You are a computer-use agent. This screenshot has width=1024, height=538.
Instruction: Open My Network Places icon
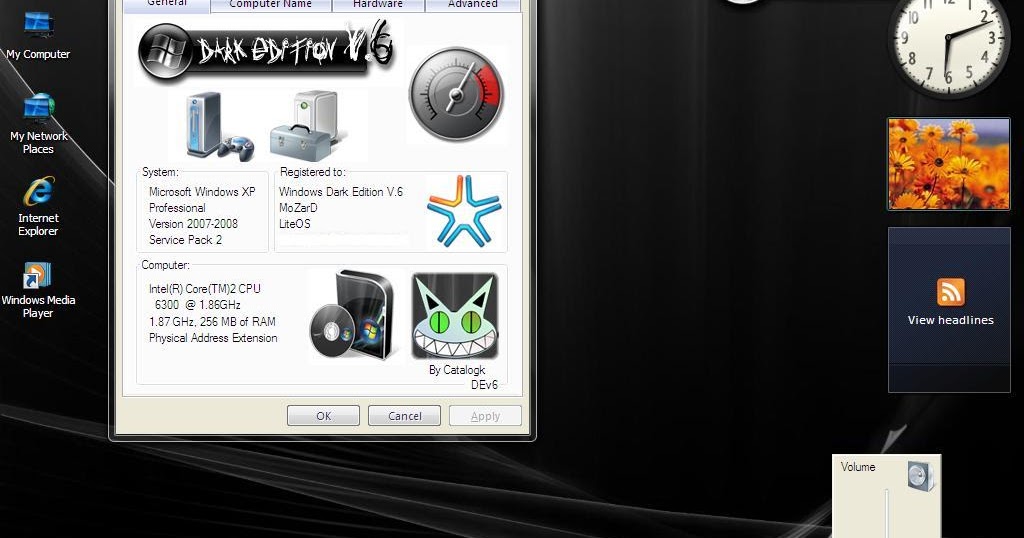point(39,124)
